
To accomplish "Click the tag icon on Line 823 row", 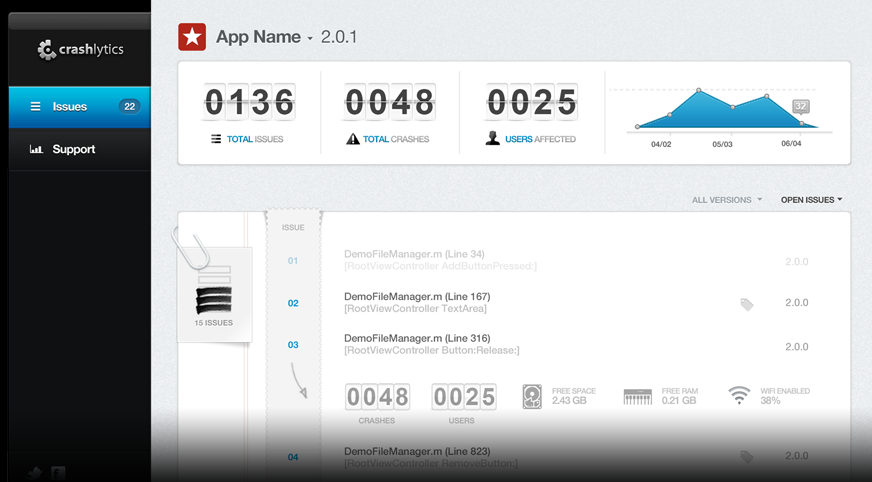I will (747, 458).
